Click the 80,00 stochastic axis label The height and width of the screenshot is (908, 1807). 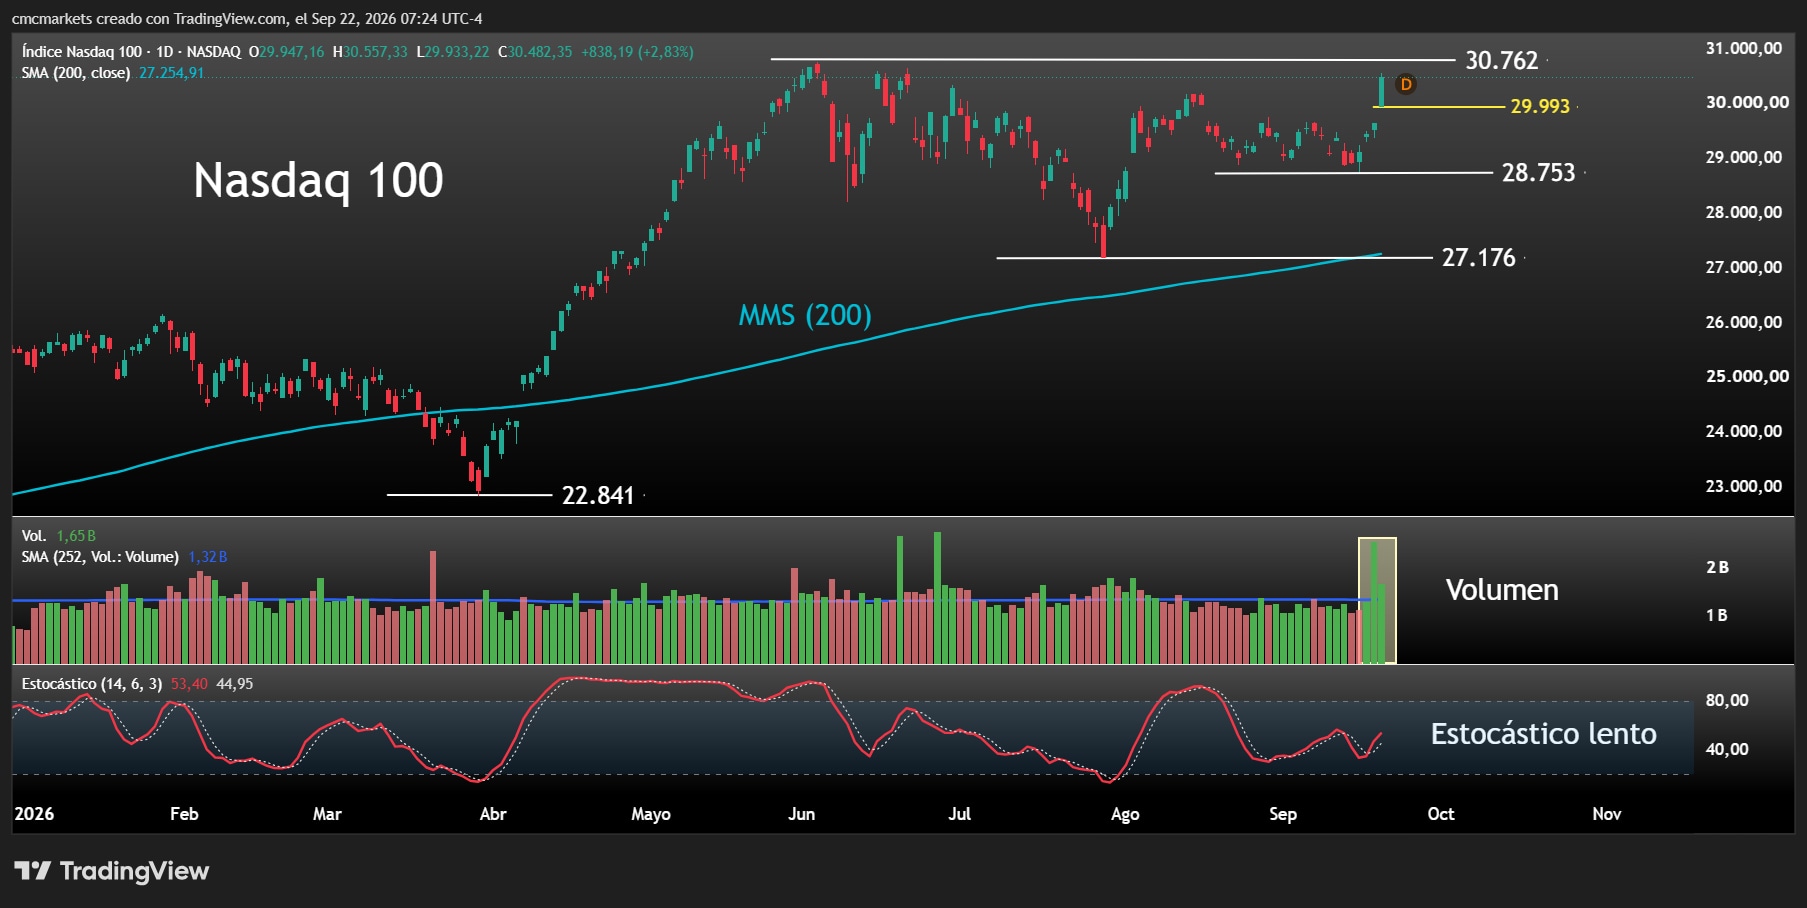coord(1727,700)
